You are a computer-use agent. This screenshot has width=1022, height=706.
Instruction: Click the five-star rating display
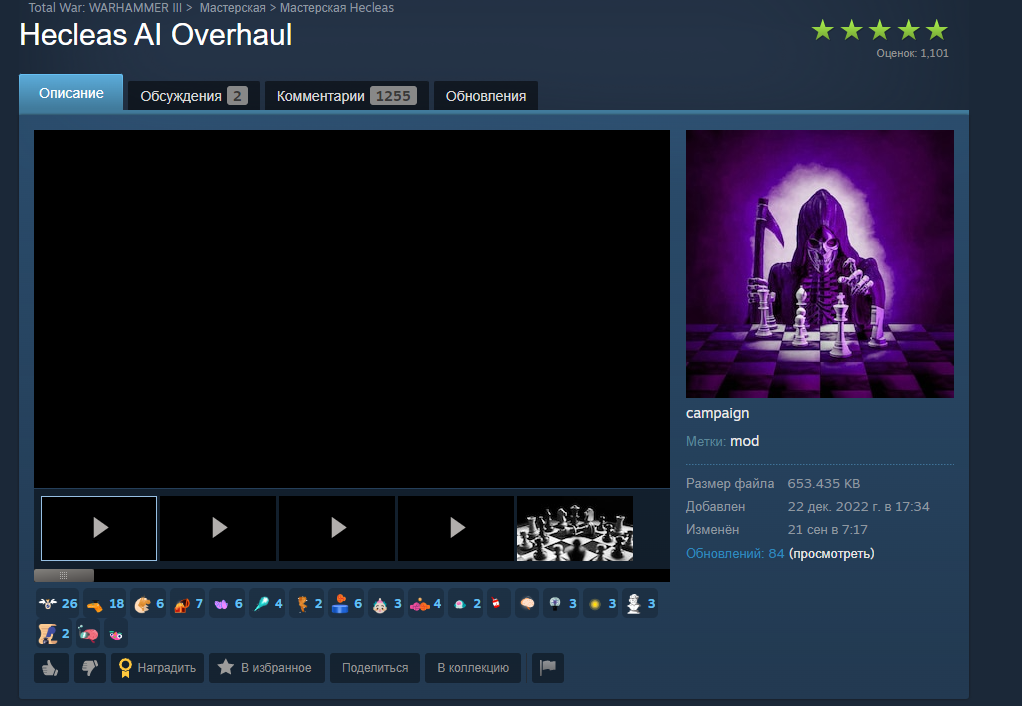[879, 30]
